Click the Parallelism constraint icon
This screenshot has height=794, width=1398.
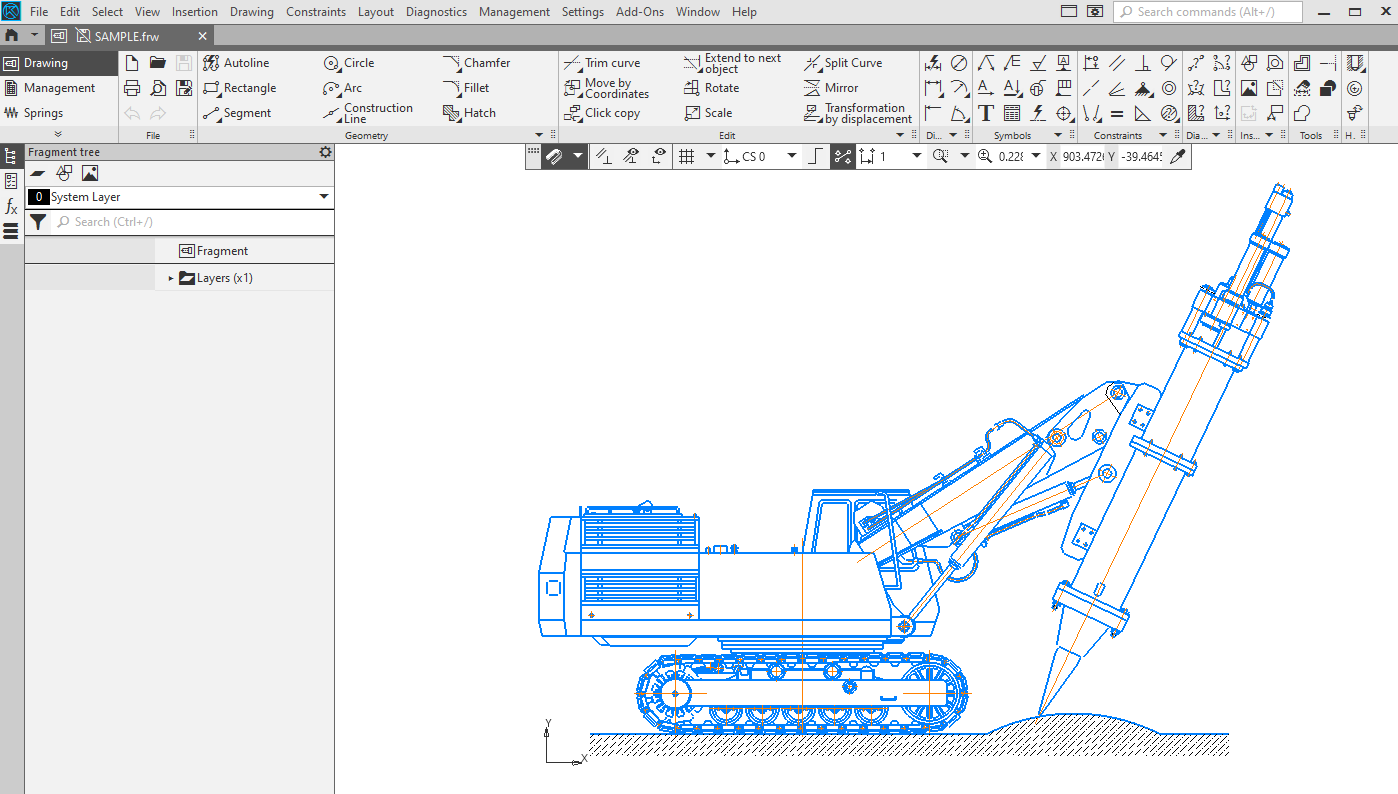[1117, 63]
